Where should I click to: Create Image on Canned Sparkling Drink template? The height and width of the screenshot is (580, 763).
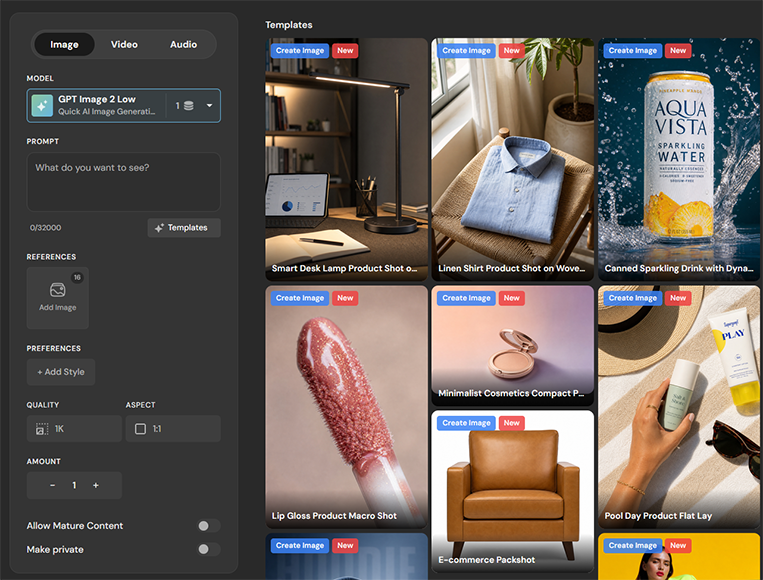[633, 51]
